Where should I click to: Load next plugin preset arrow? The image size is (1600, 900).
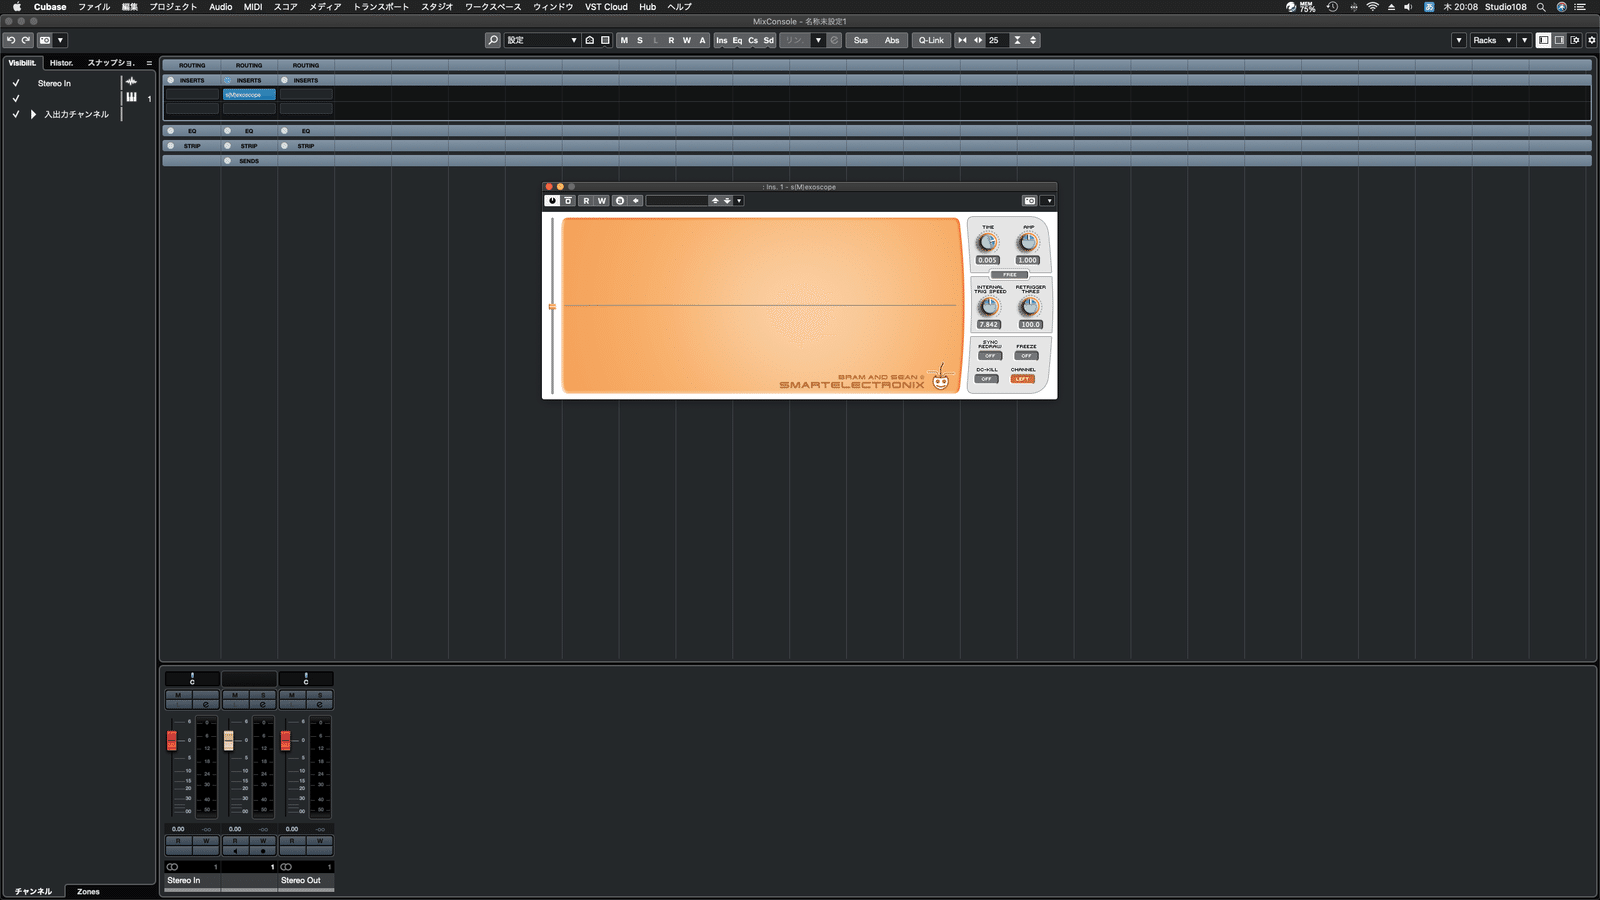pos(727,201)
